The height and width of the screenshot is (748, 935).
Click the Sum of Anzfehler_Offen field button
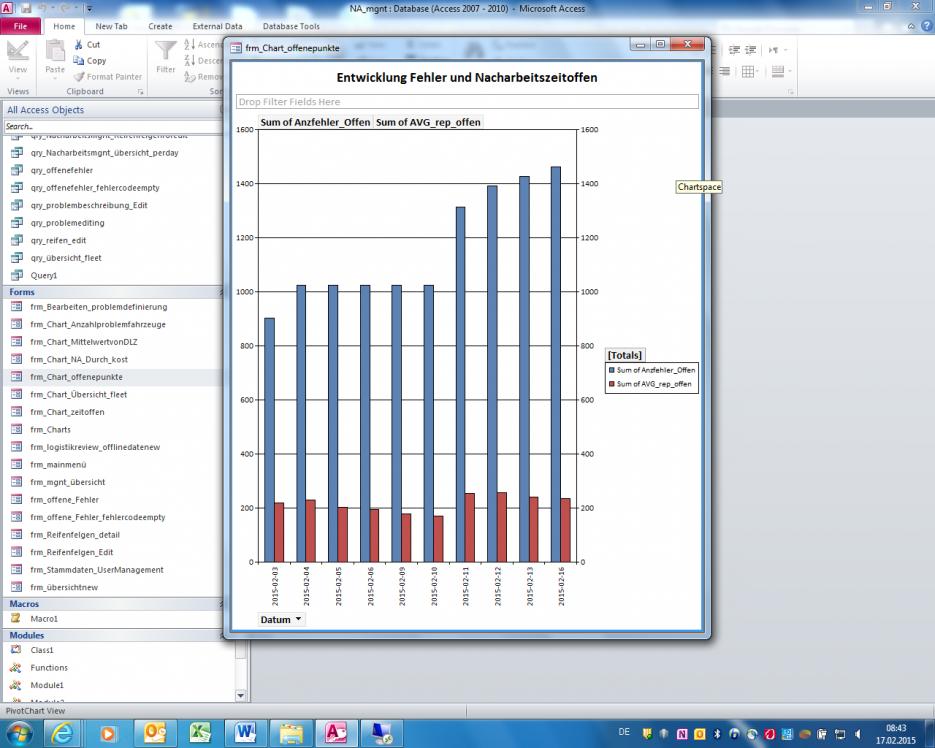[315, 122]
